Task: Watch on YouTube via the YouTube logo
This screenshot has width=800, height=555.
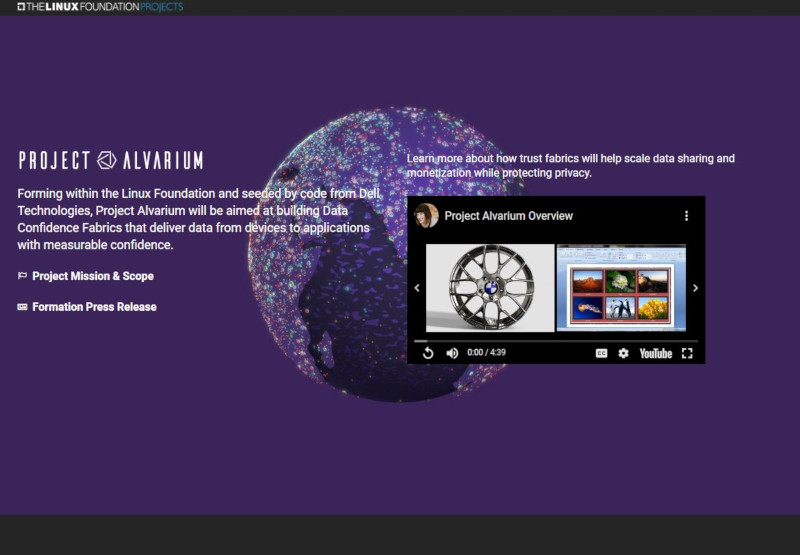Action: point(656,354)
